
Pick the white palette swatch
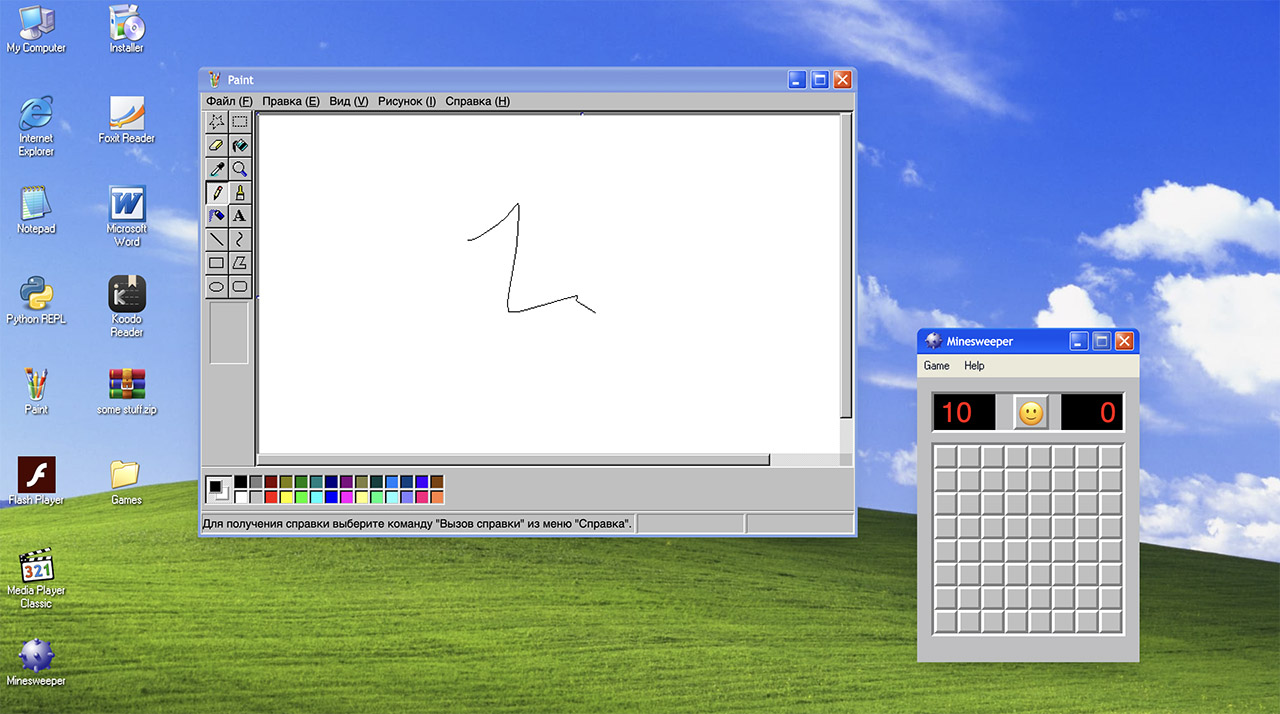pos(241,497)
